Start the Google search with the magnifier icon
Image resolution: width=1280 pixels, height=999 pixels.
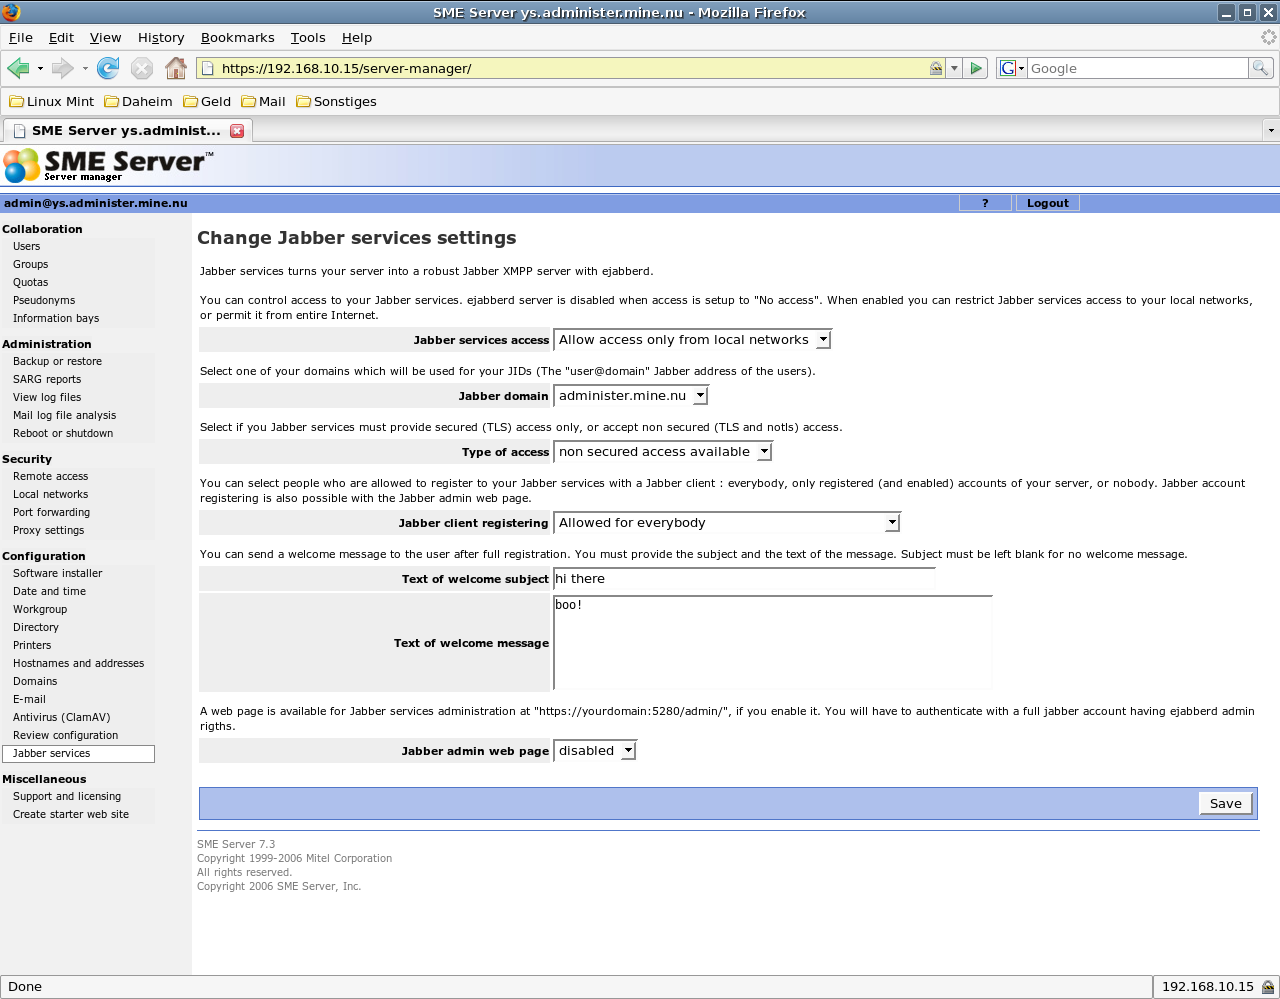[x=1260, y=68]
